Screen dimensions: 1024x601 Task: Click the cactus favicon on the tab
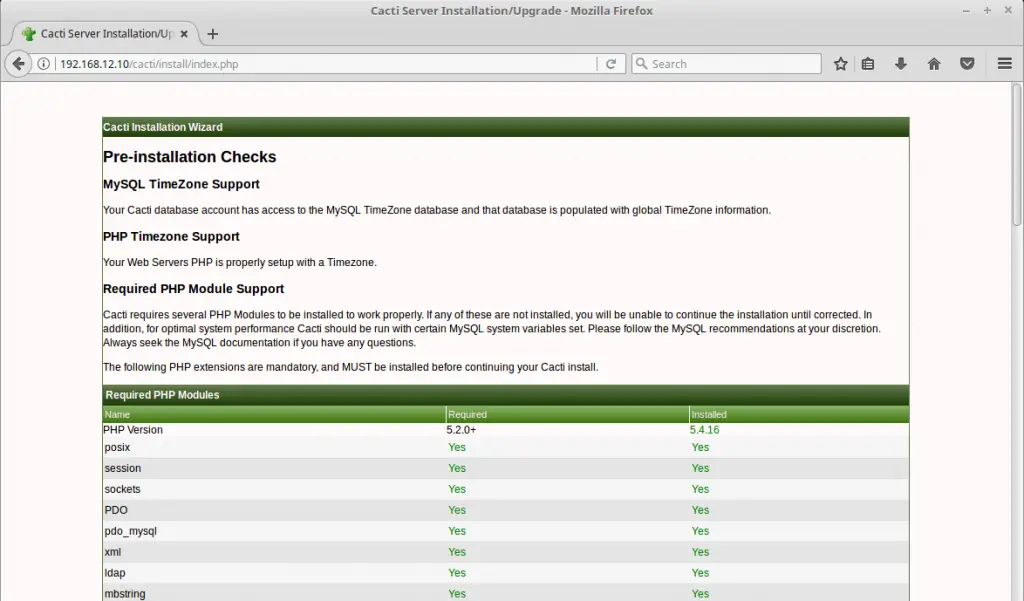(28, 33)
